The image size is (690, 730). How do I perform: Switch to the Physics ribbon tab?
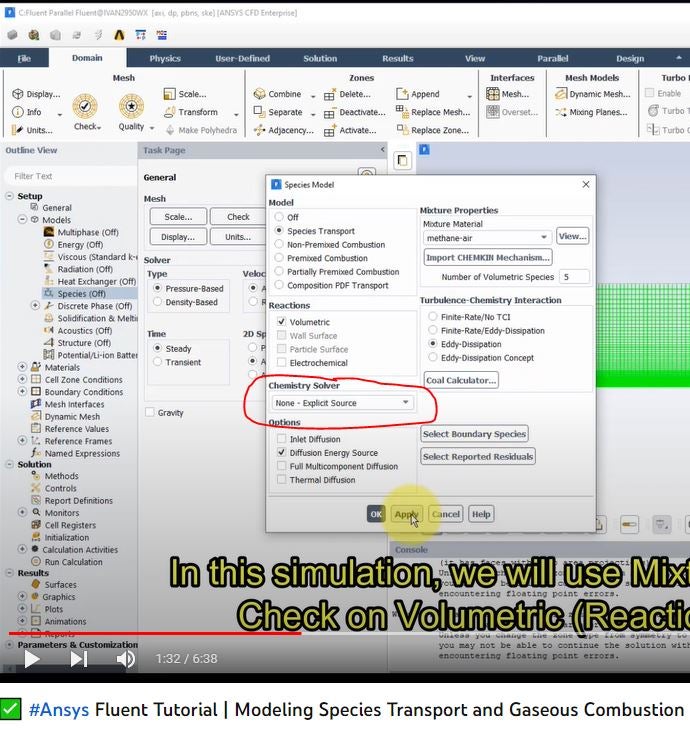(165, 58)
